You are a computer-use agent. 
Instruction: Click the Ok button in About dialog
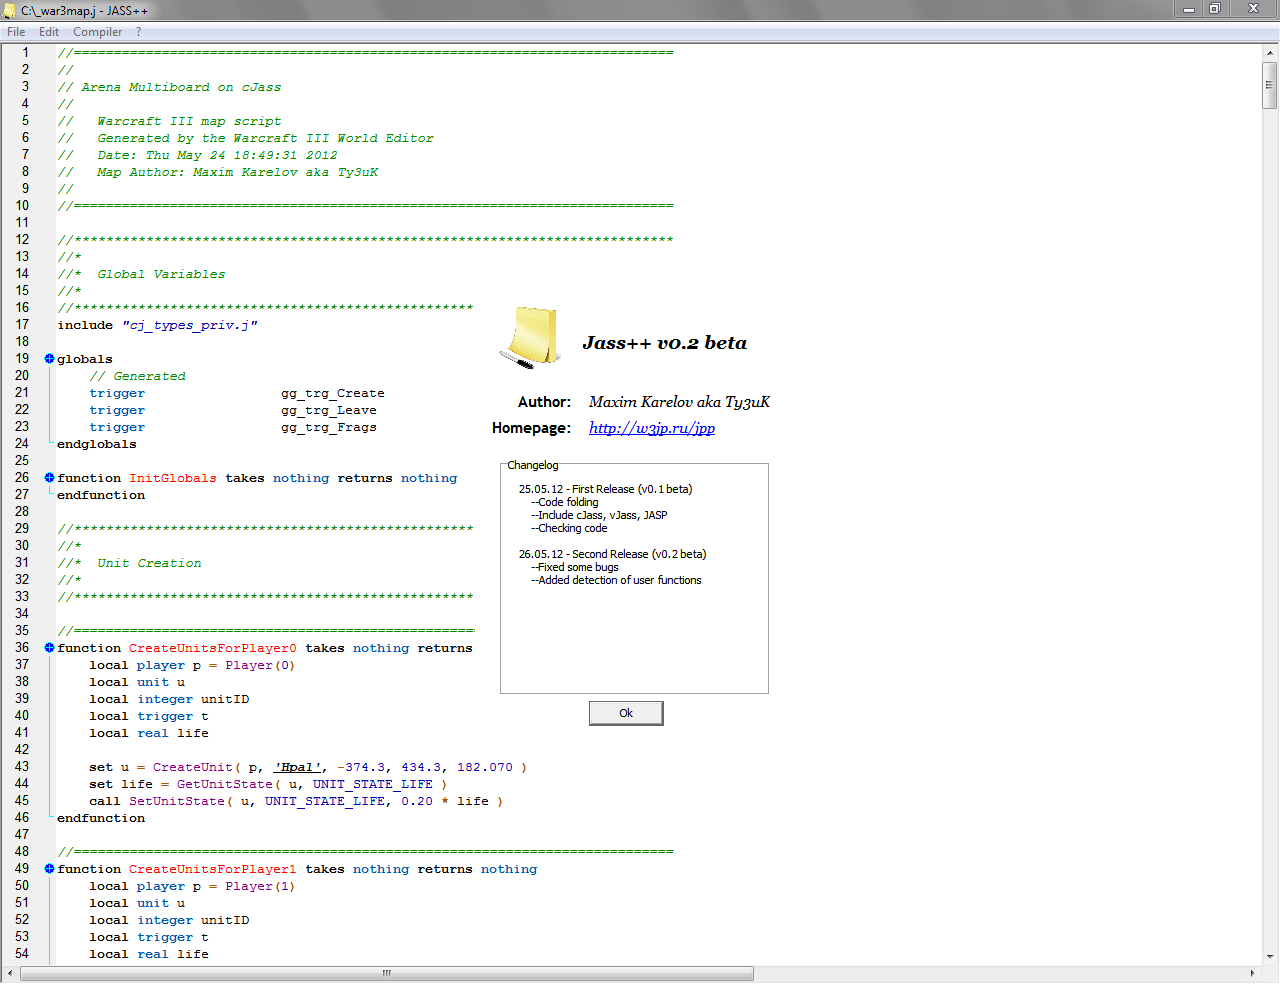[x=626, y=713]
